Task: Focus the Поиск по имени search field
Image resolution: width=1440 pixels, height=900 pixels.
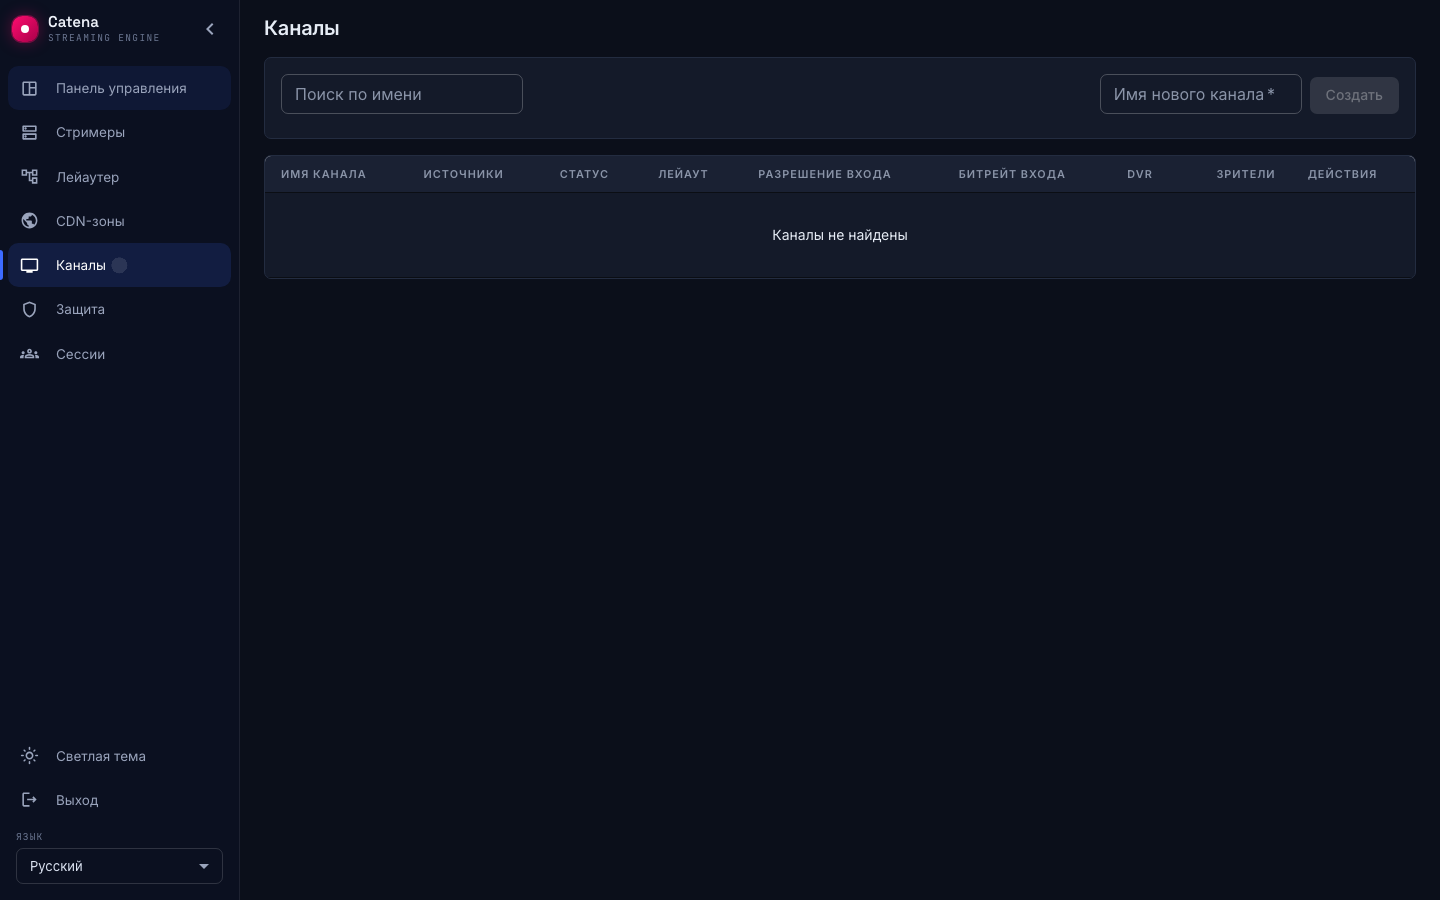Action: 402,94
